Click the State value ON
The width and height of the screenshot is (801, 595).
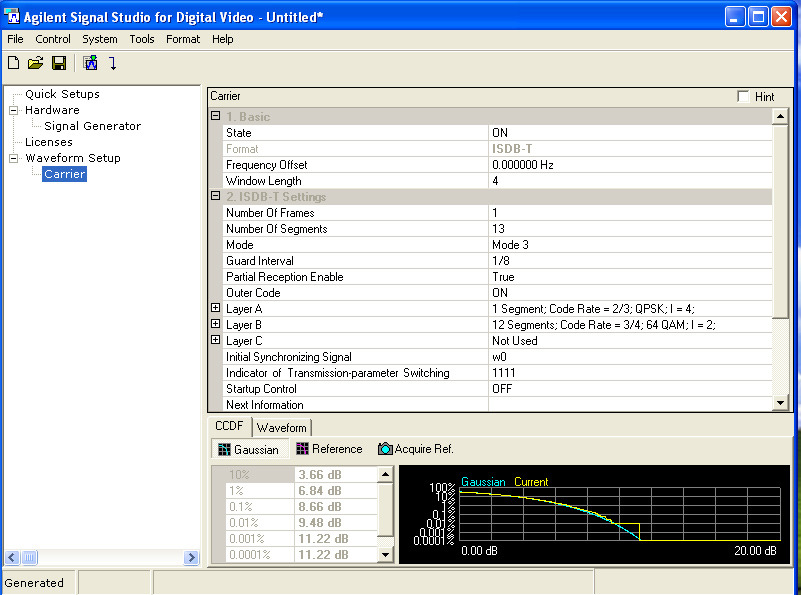[x=630, y=133]
